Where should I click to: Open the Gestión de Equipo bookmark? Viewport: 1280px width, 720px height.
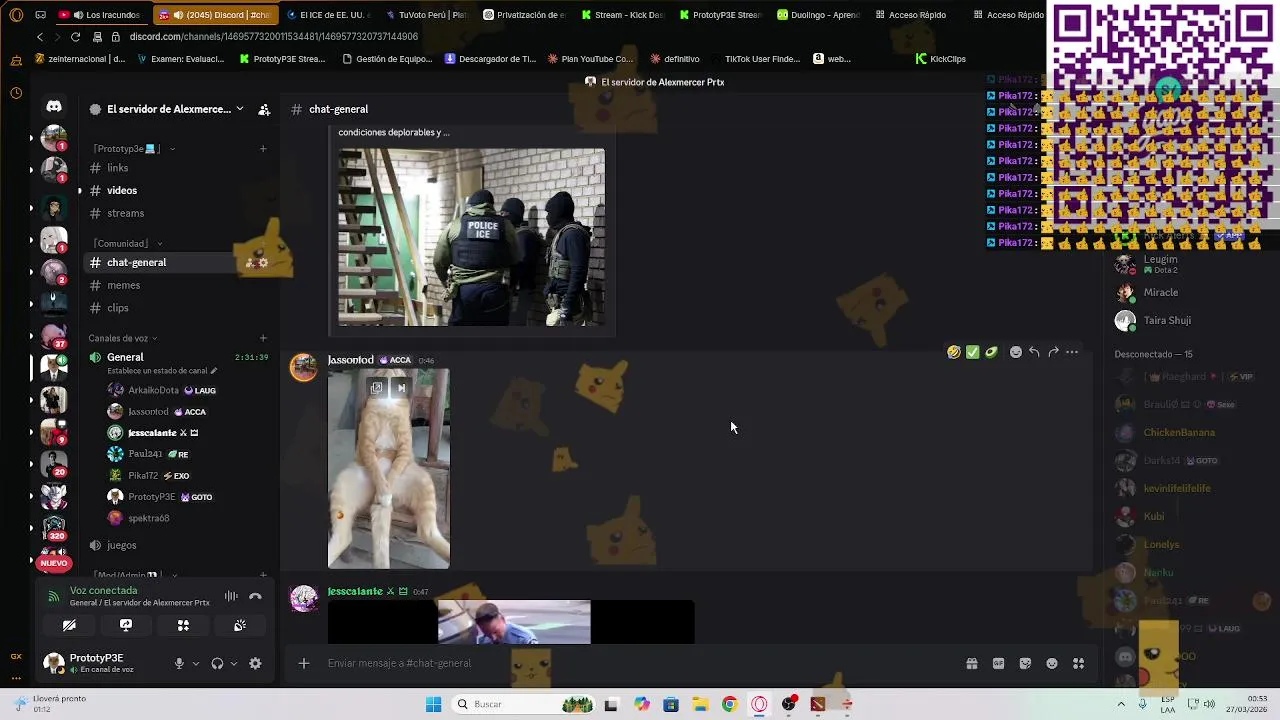point(387,59)
